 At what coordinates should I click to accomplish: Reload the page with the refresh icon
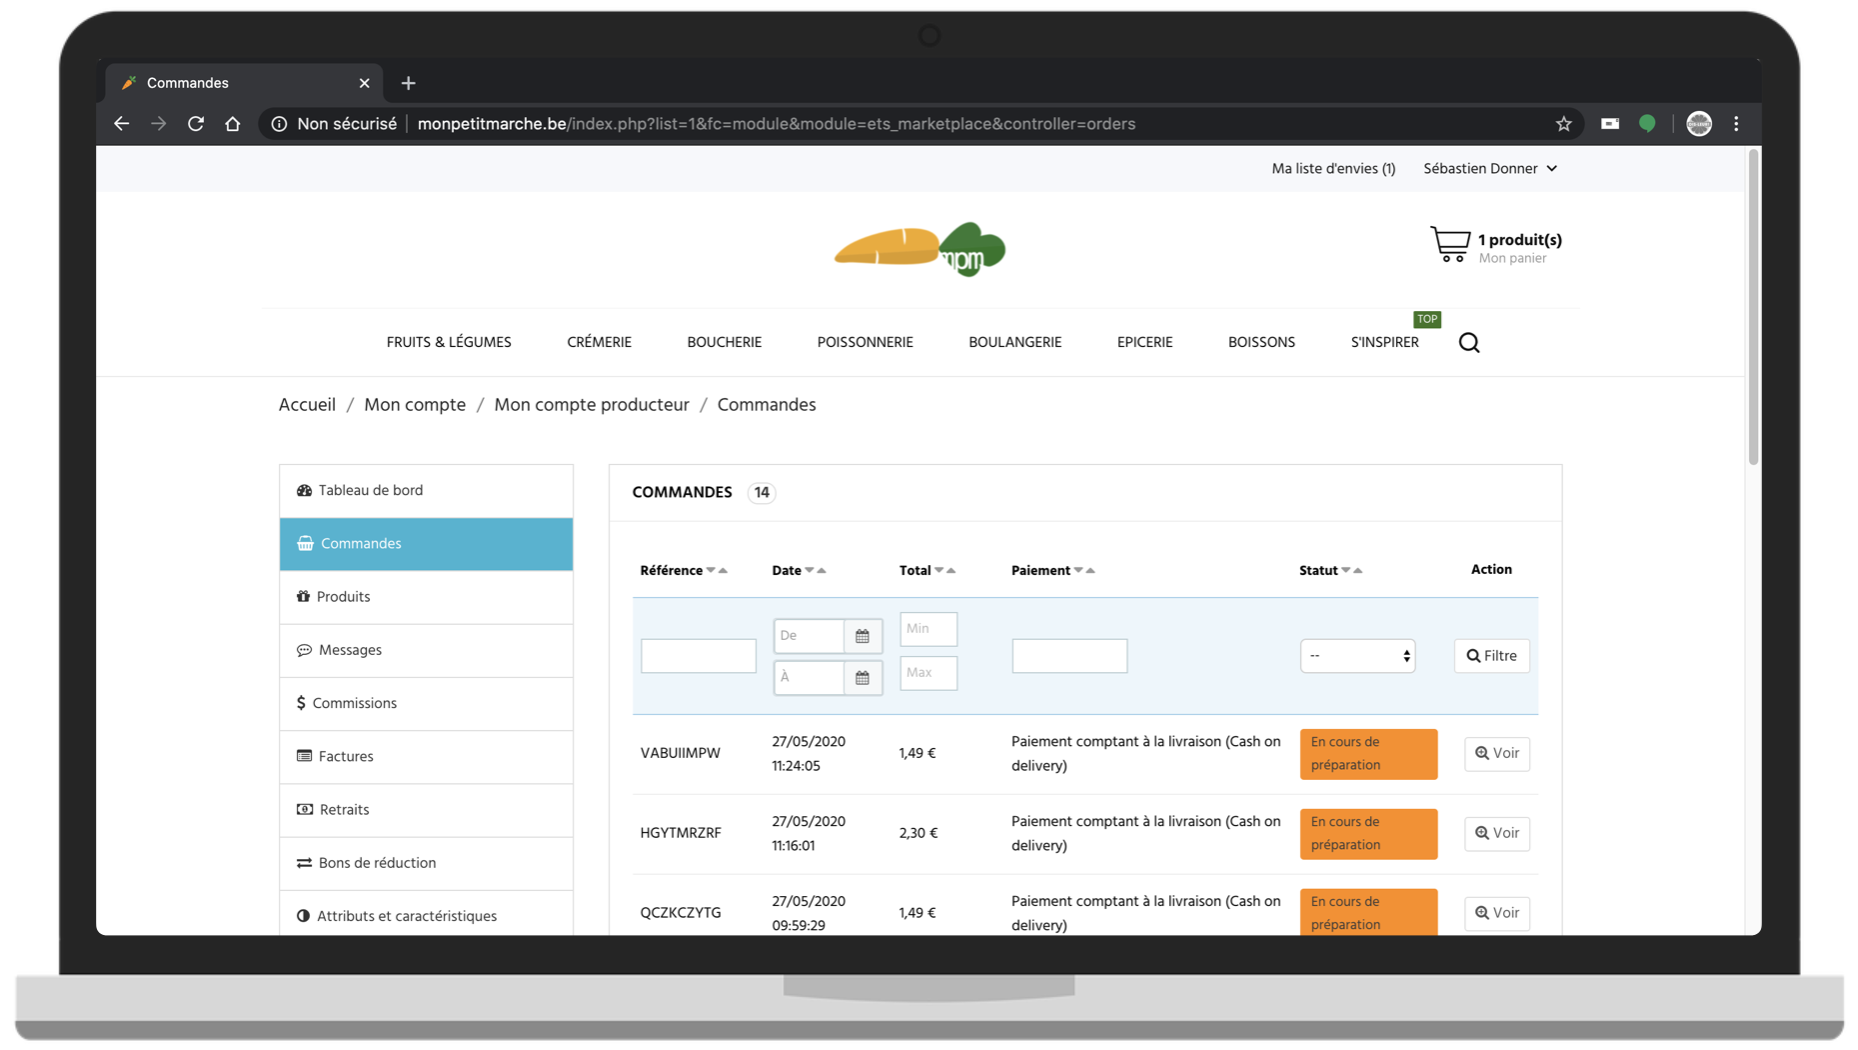[x=196, y=124]
